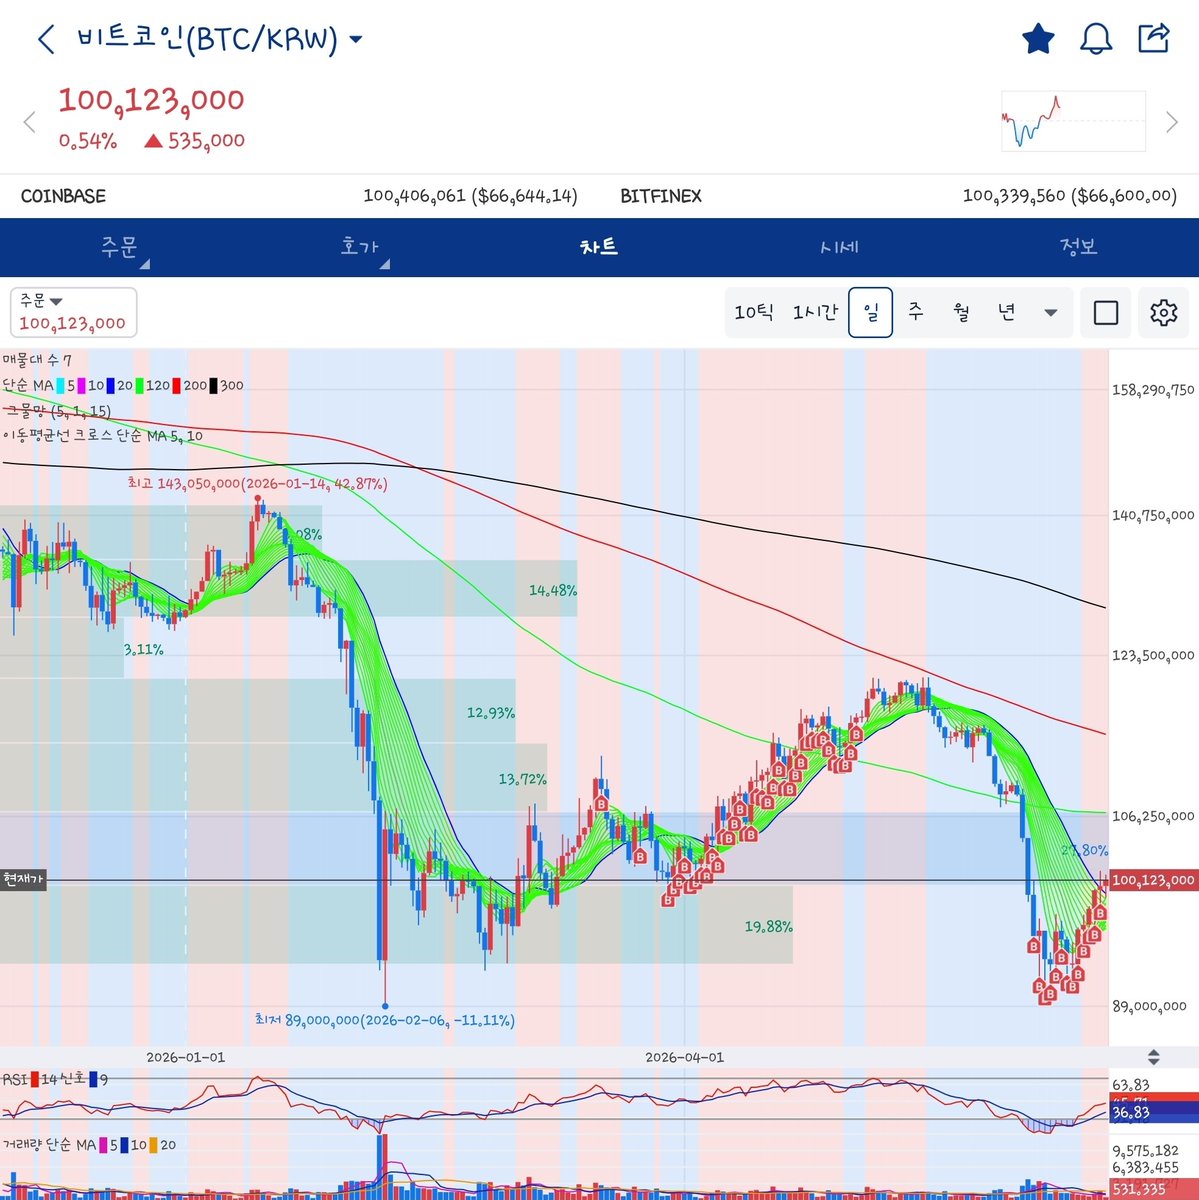The image size is (1199, 1200).
Task: Open the chart settings gear icon
Action: pyautogui.click(x=1163, y=313)
